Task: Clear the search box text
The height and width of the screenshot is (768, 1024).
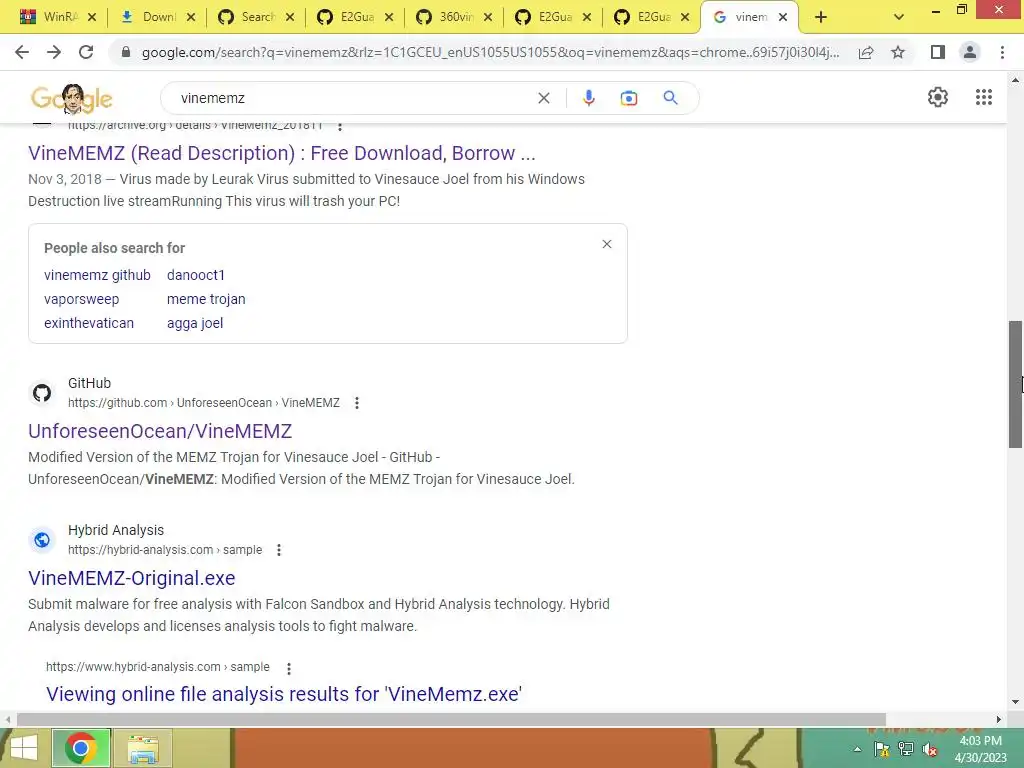Action: (543, 98)
